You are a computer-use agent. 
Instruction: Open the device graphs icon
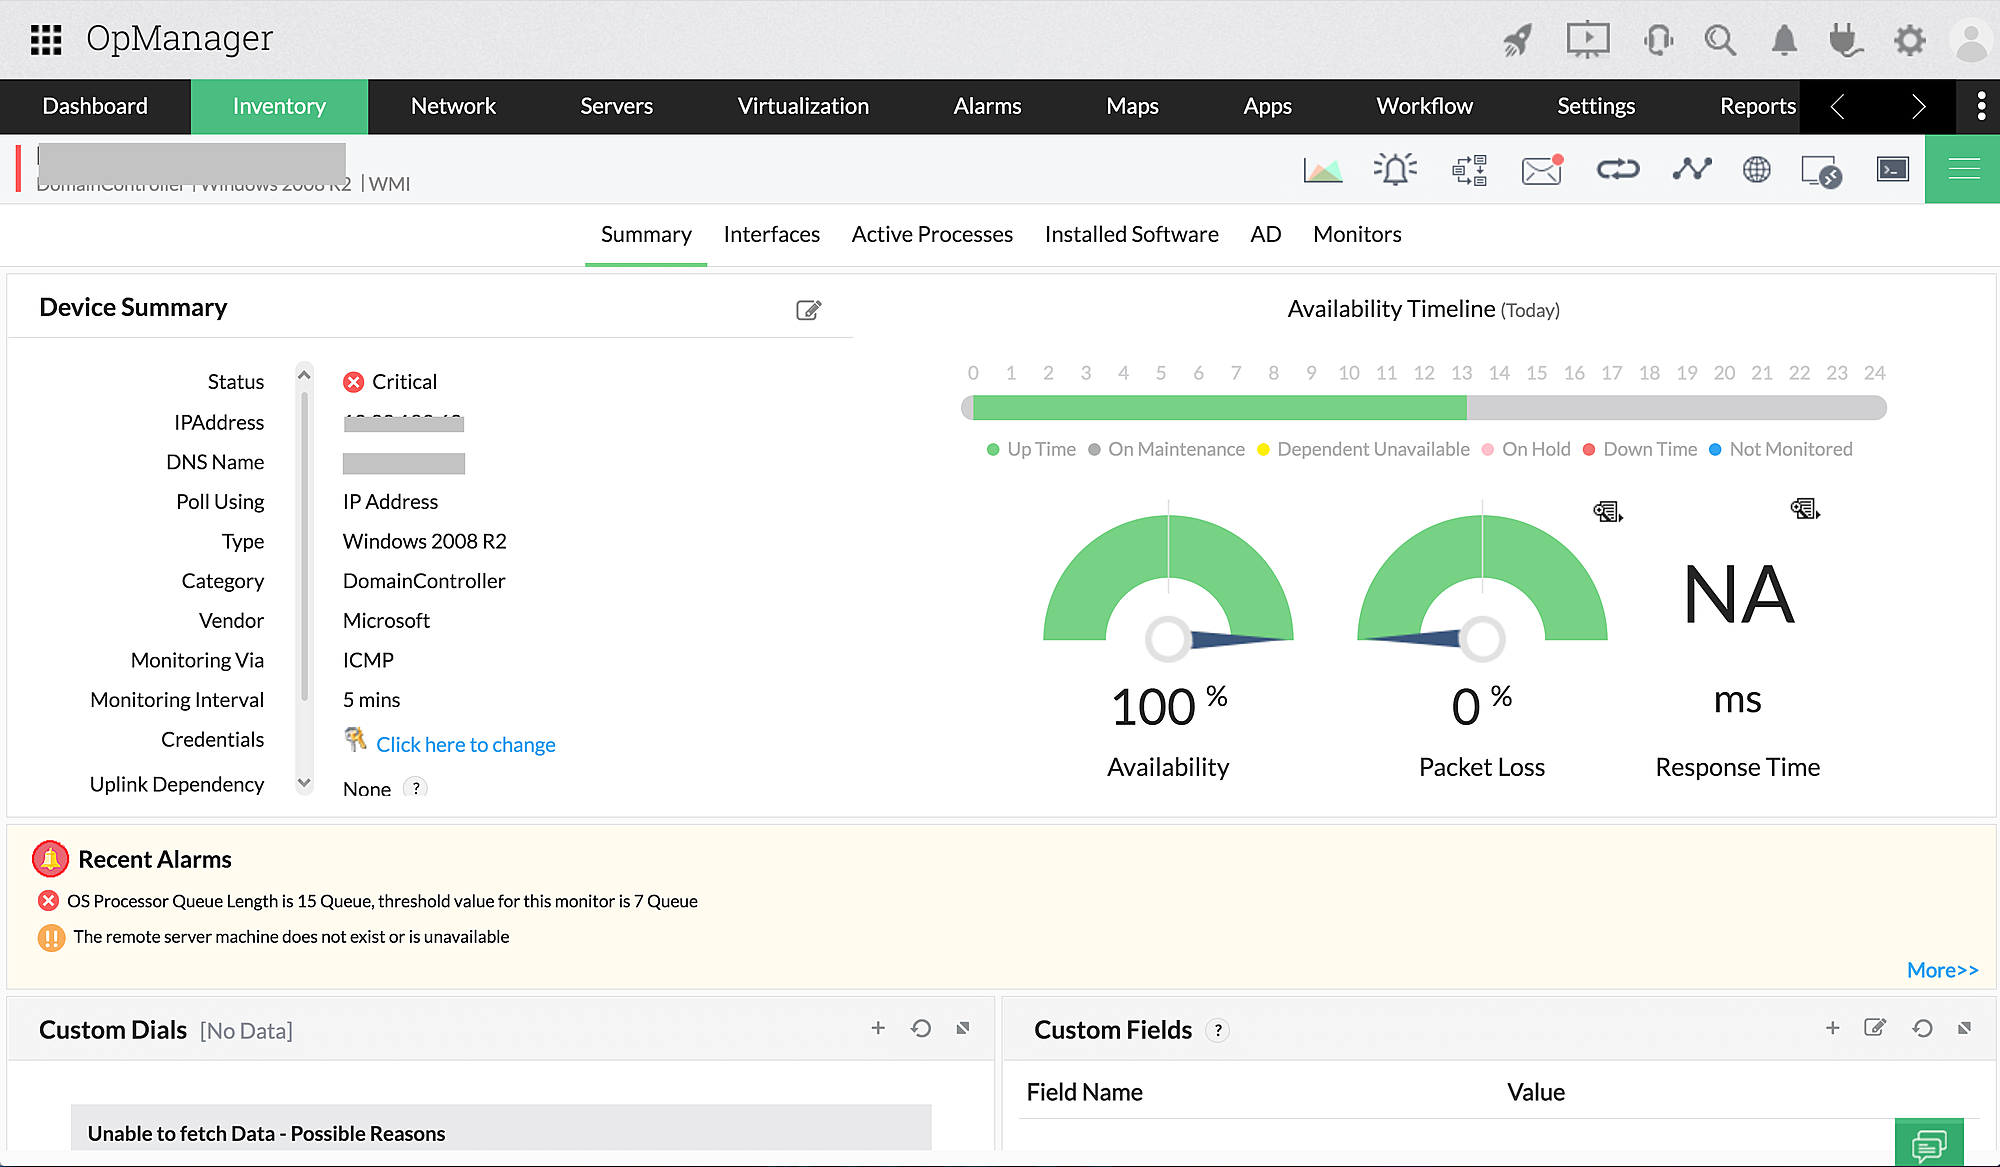1322,170
